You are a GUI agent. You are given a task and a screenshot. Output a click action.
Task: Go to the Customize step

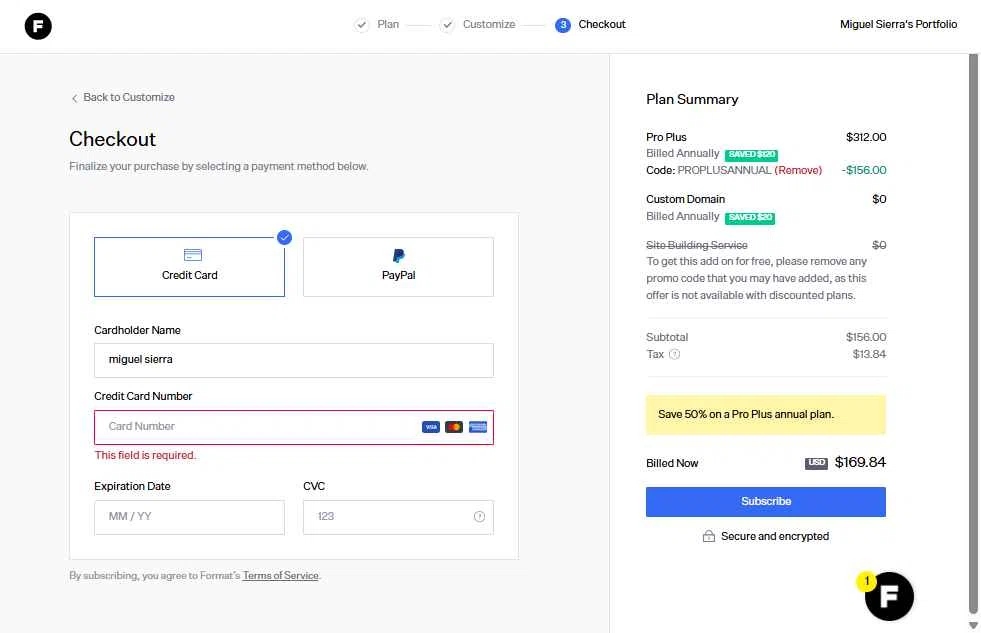[x=489, y=24]
